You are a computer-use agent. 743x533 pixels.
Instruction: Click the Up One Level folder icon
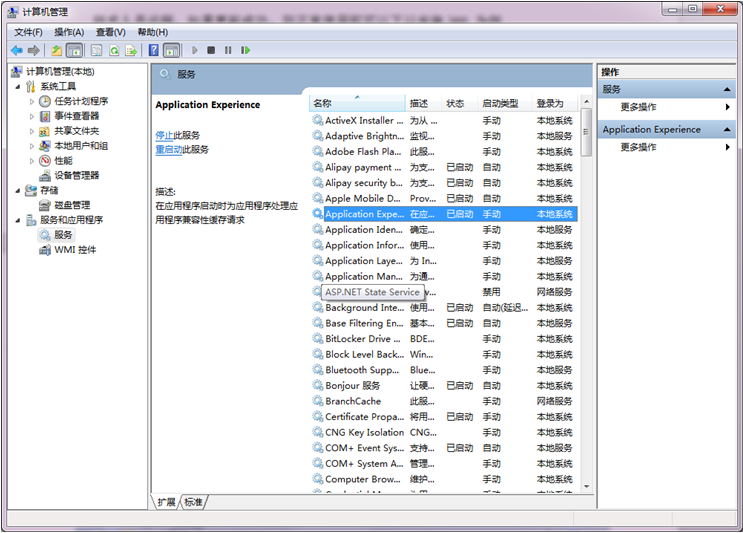(x=56, y=50)
